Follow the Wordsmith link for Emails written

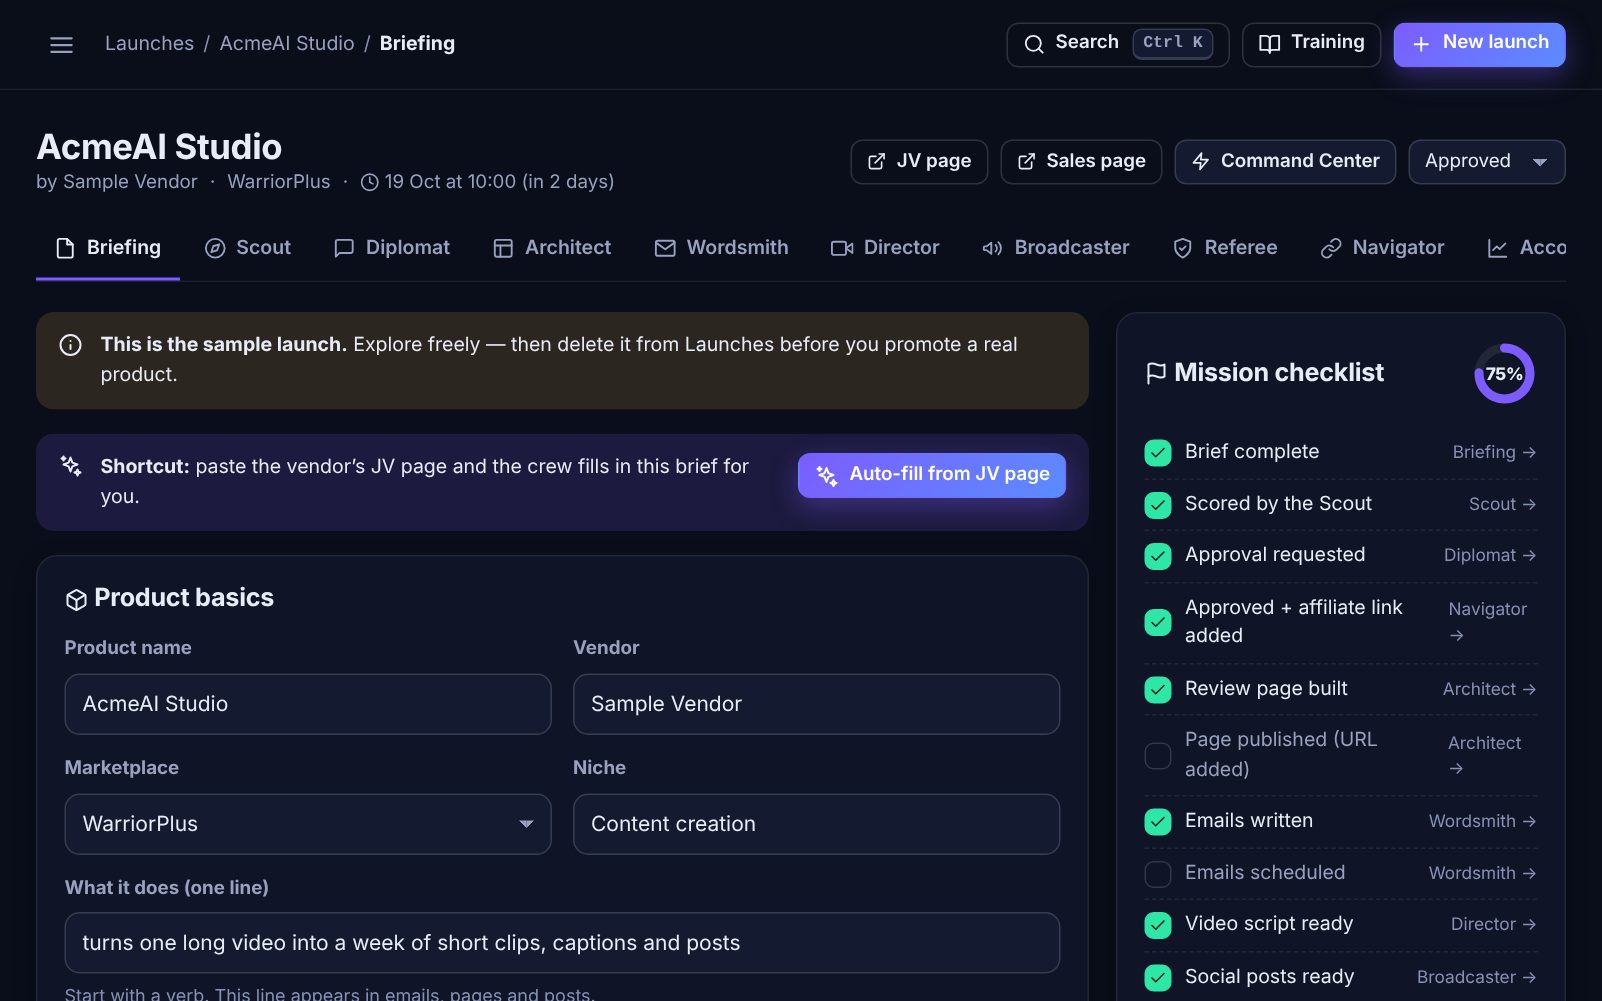1482,822
